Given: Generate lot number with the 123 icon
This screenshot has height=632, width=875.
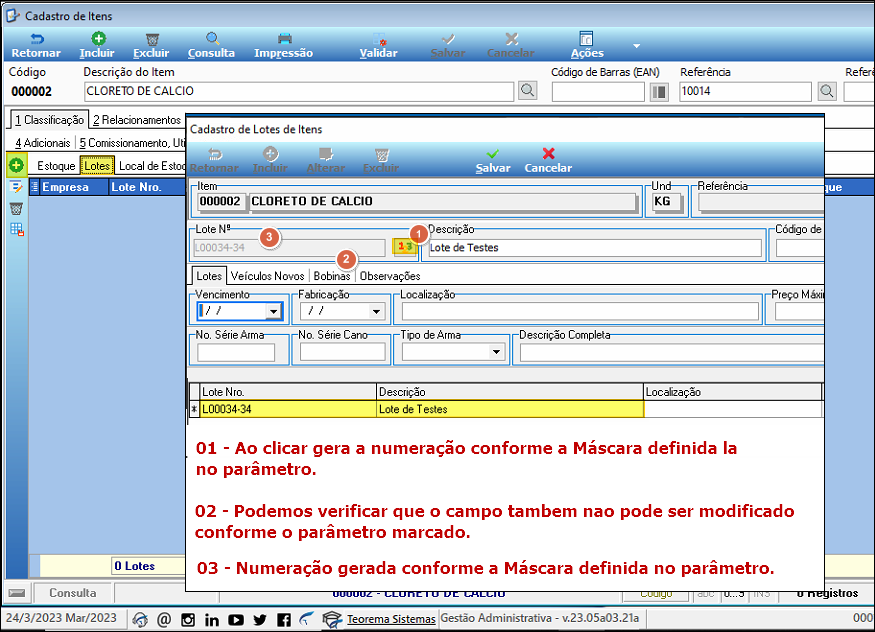Looking at the screenshot, I should point(405,247).
